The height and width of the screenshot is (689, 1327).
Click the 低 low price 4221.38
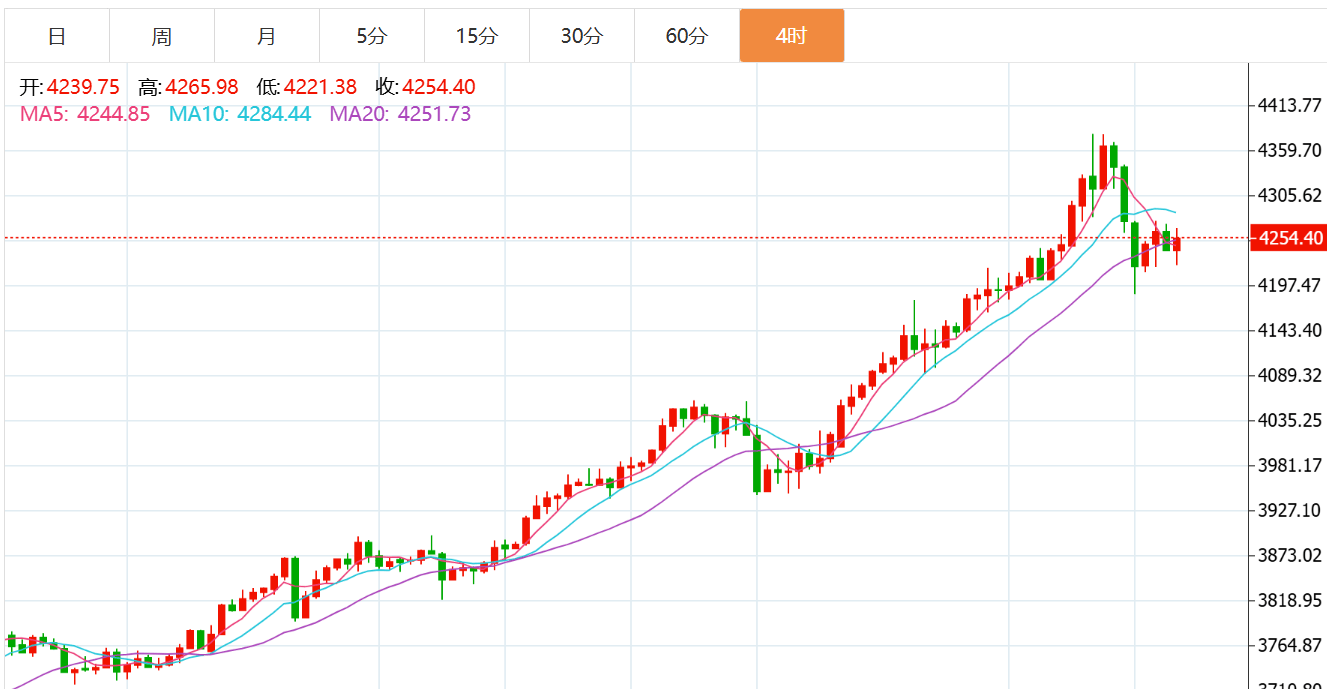pyautogui.click(x=320, y=87)
